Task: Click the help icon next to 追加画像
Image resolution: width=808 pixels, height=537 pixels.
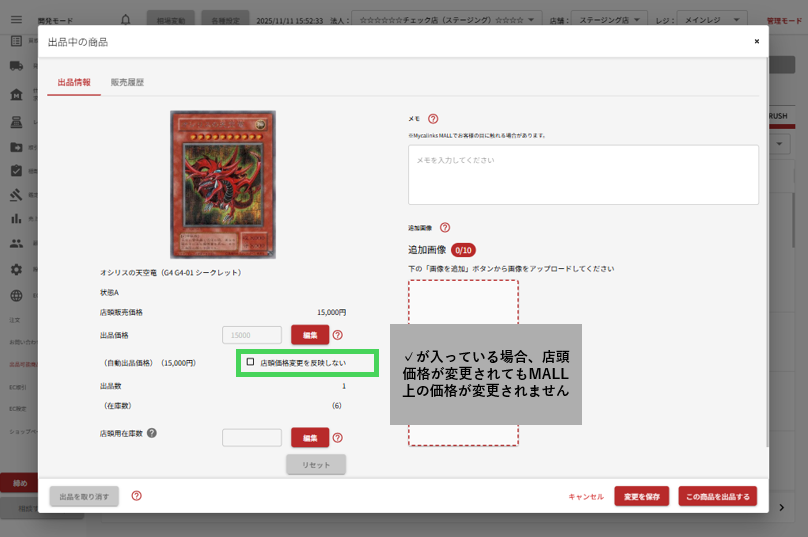Action: tap(445, 227)
